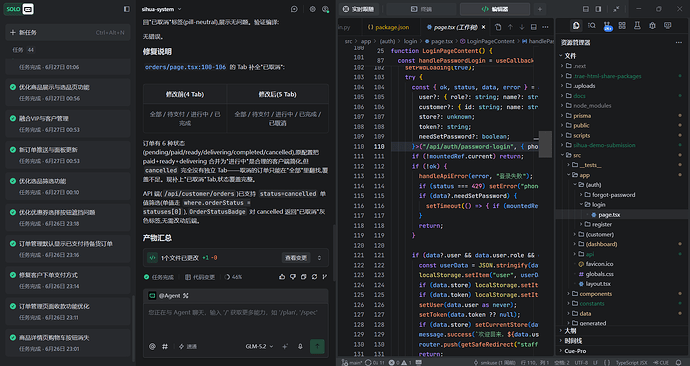
Task: Close the page.tsx editor tab
Action: [x=484, y=27]
